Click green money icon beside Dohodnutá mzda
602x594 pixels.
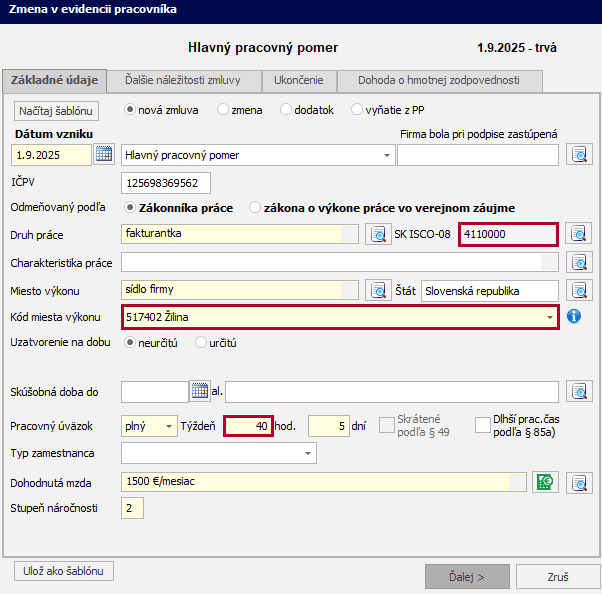click(544, 481)
